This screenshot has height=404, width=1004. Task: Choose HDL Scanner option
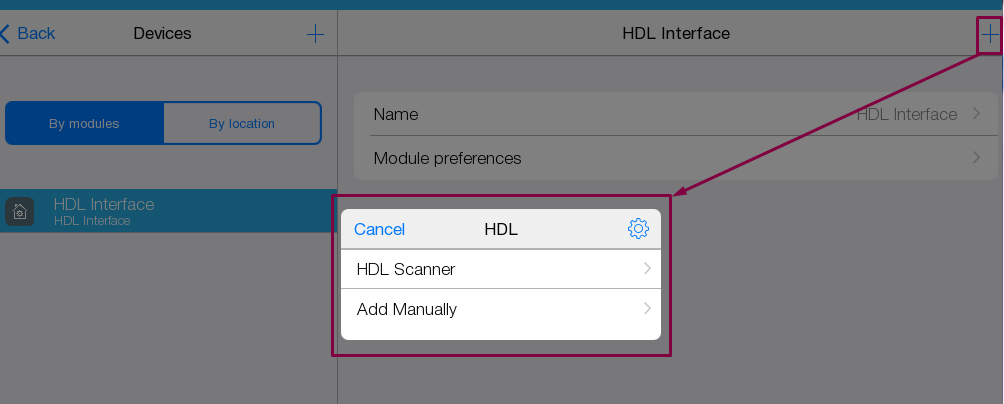click(x=501, y=269)
